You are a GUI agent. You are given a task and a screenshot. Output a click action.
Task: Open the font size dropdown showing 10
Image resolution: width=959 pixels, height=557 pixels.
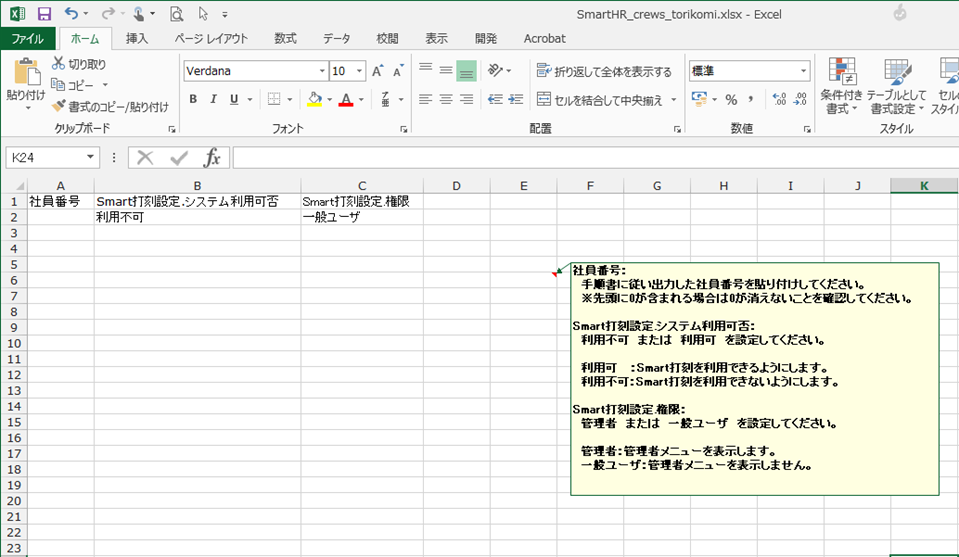[359, 71]
